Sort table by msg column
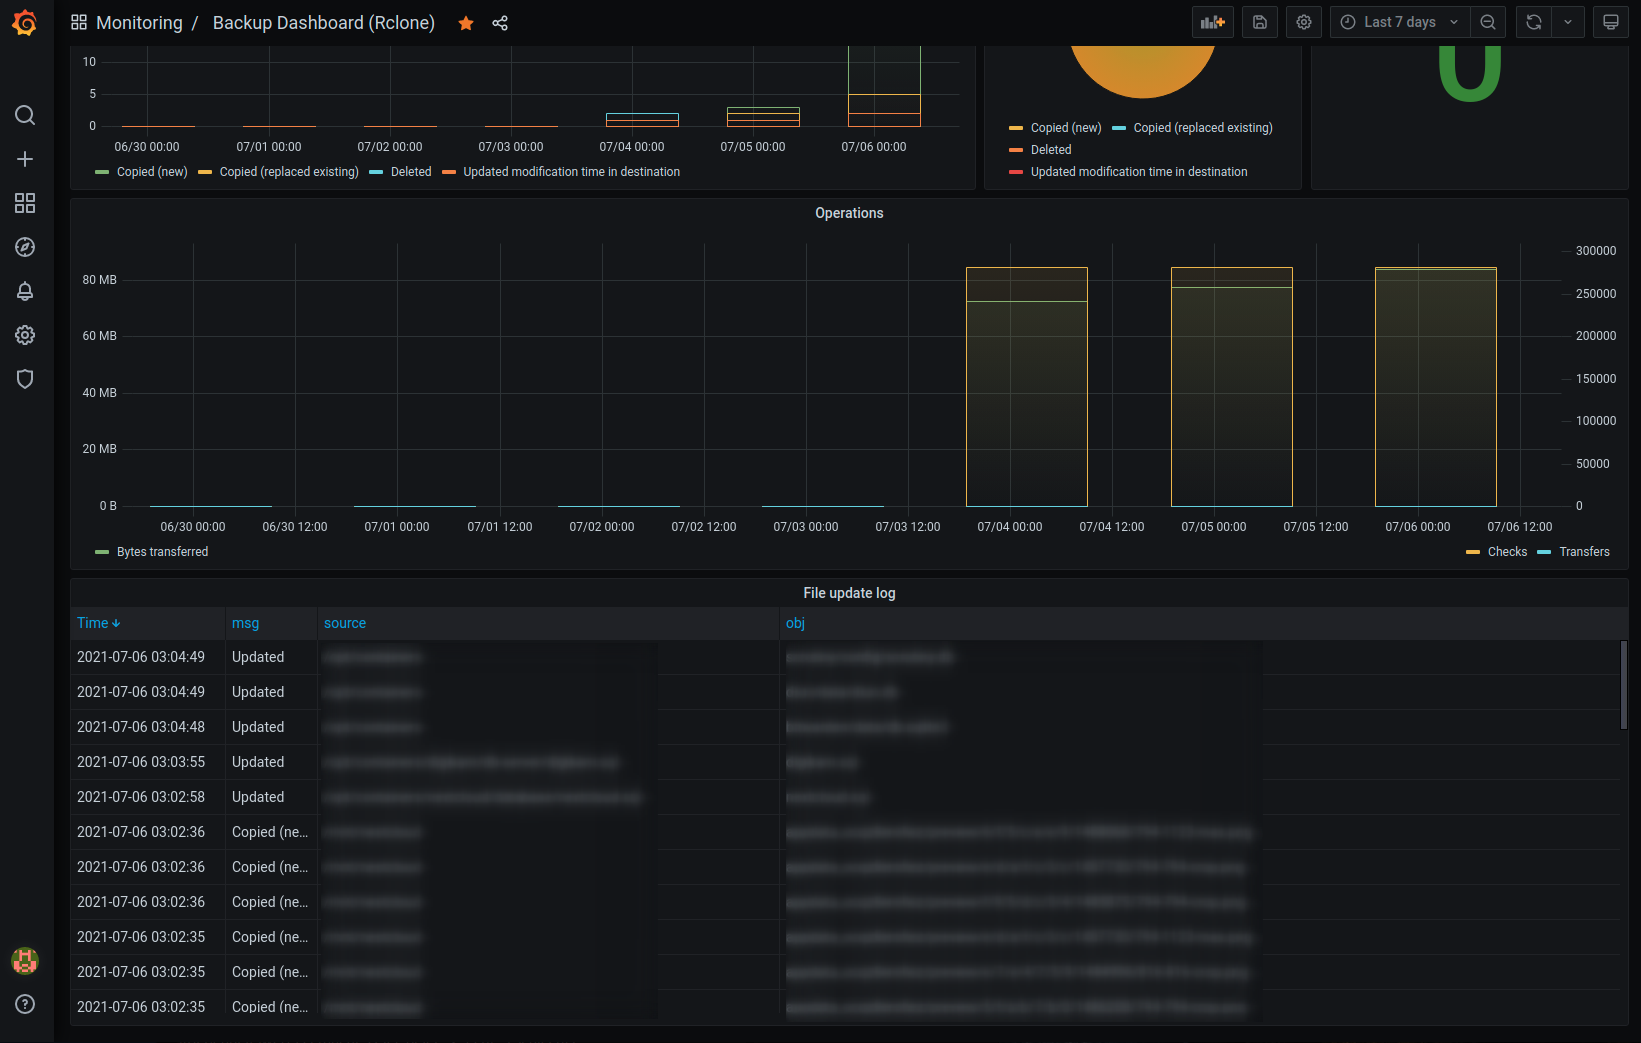The height and width of the screenshot is (1043, 1641). pyautogui.click(x=245, y=623)
